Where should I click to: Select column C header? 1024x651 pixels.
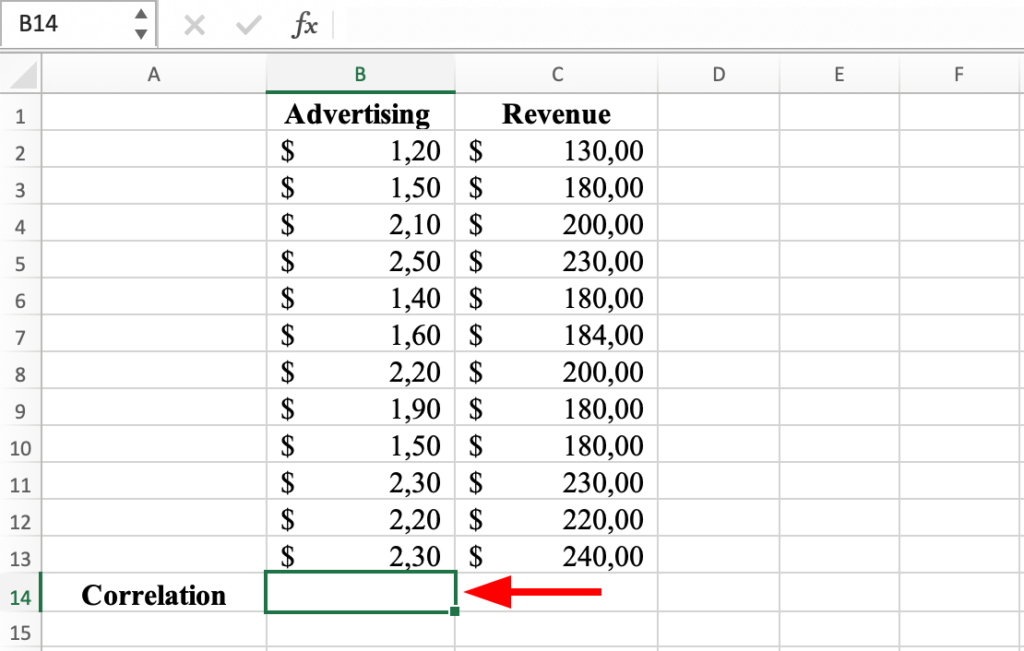tap(556, 74)
